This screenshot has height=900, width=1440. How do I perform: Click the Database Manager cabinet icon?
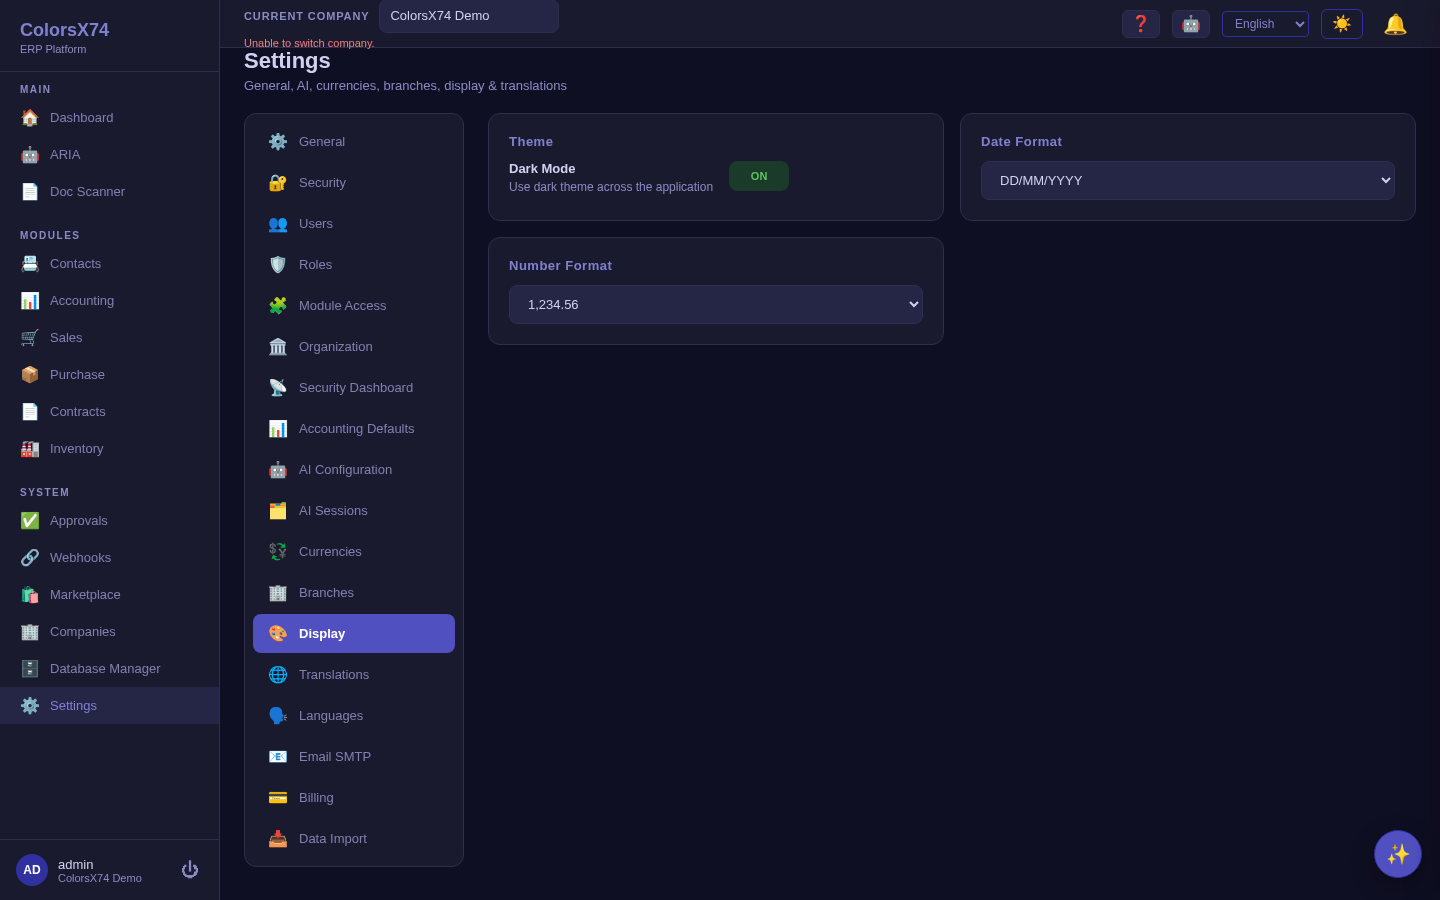(30, 669)
